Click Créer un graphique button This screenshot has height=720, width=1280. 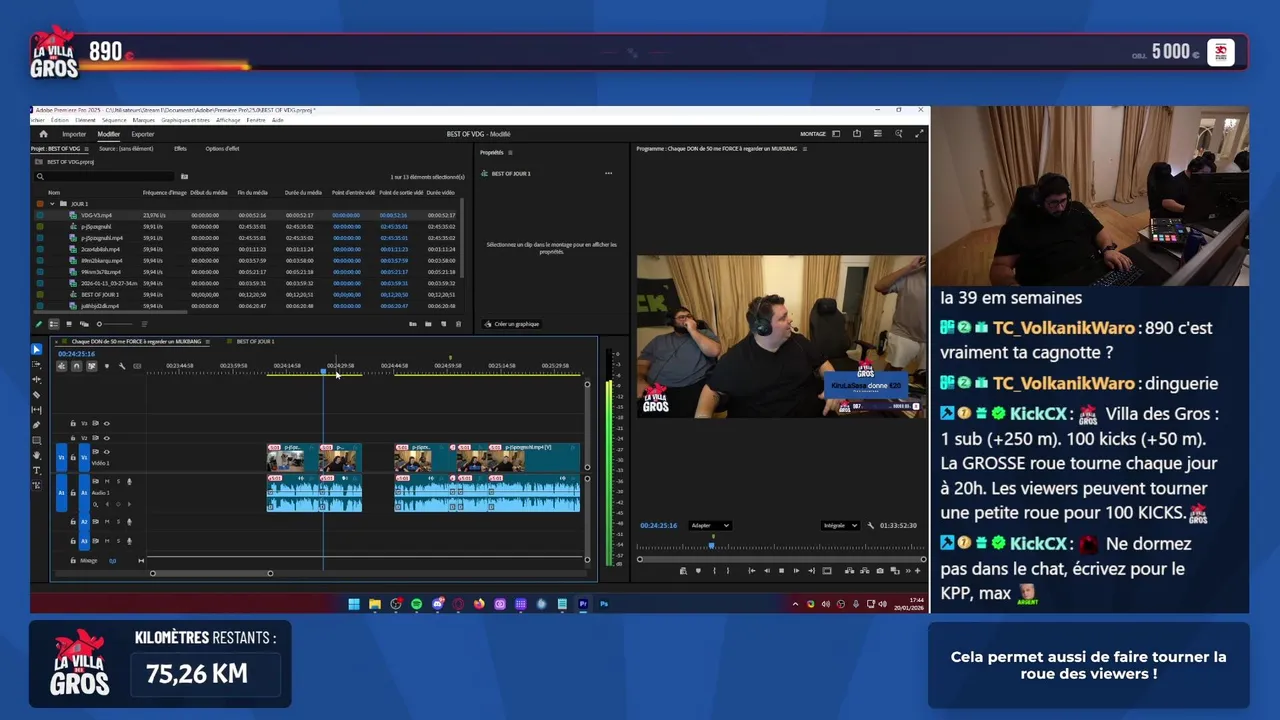(511, 324)
